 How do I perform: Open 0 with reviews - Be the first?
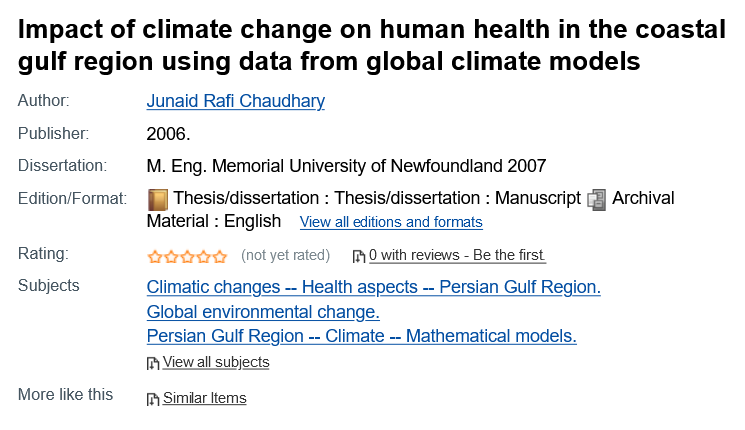(457, 255)
